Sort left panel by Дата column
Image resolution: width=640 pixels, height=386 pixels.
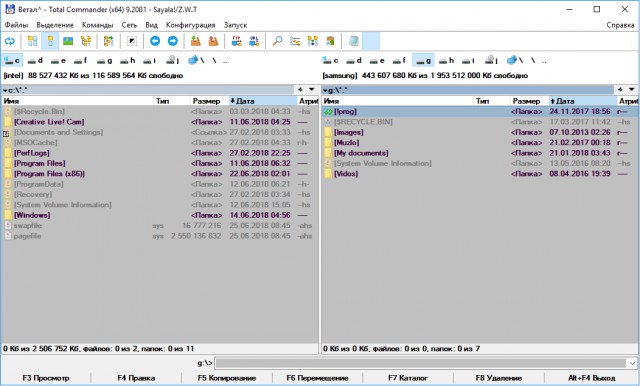tap(262, 101)
